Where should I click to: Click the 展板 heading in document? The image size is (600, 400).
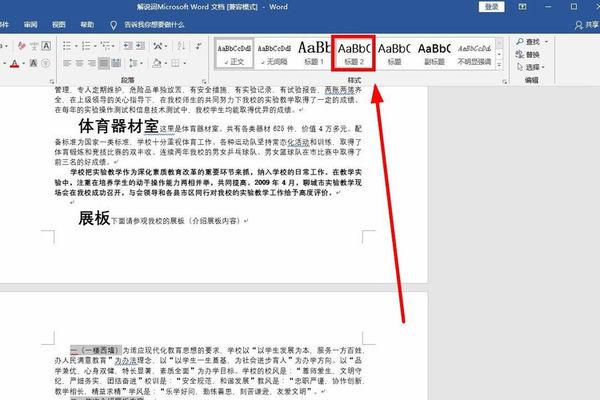(x=94, y=218)
